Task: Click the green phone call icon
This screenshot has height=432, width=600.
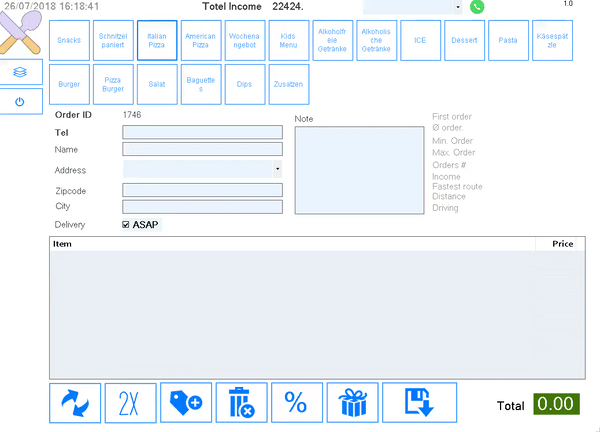Action: coord(477,6)
